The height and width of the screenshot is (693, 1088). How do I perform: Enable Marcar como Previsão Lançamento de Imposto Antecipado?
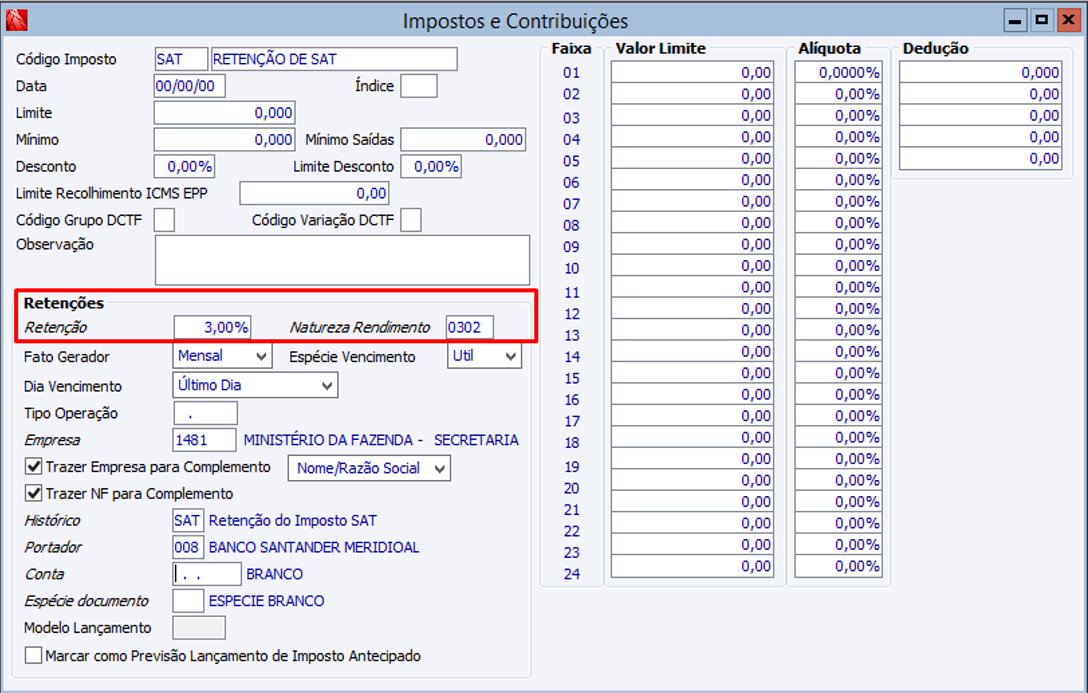click(x=33, y=655)
